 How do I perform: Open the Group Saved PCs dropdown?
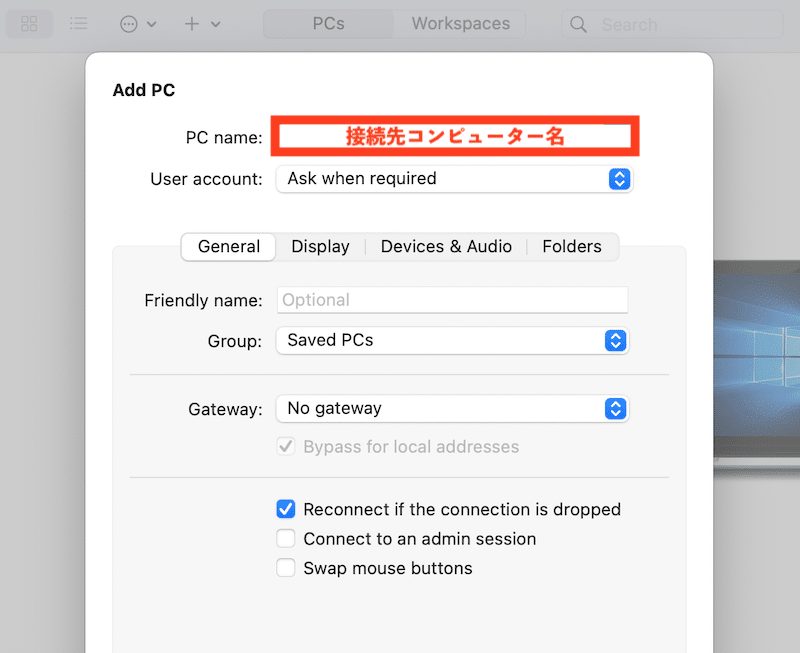coord(452,340)
